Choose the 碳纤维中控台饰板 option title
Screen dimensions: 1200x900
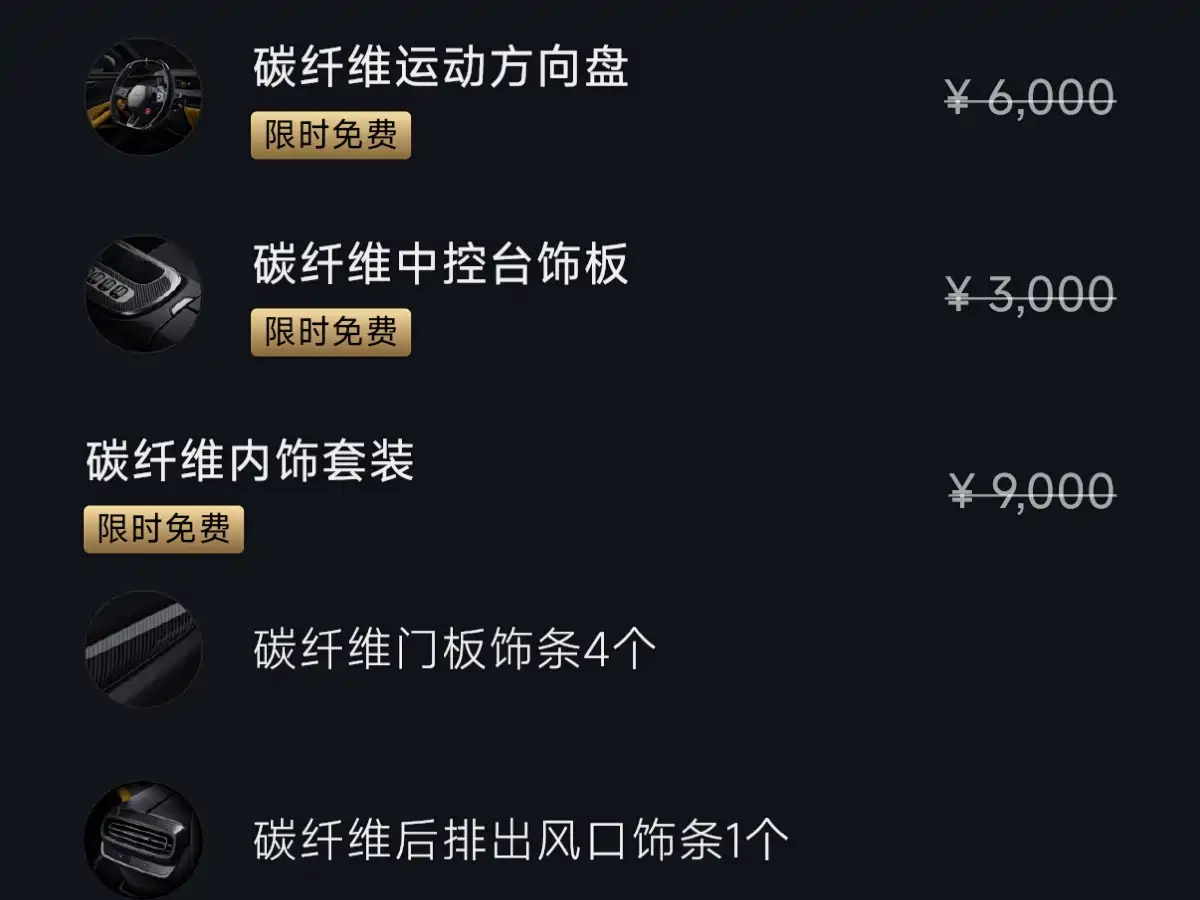tap(441, 265)
